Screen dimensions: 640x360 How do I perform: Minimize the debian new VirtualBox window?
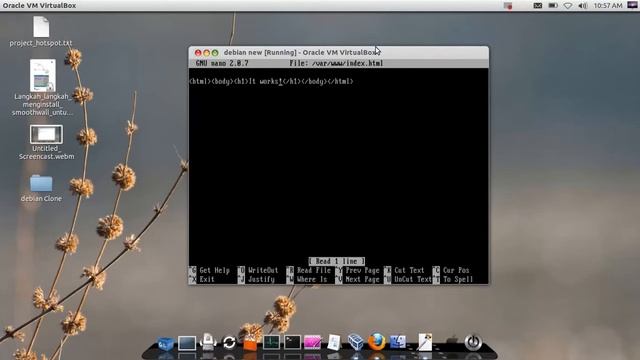pyautogui.click(x=207, y=53)
